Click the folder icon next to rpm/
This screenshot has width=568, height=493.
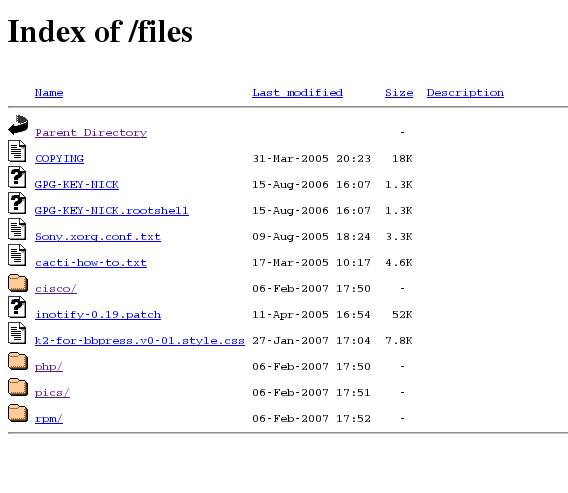[18, 413]
